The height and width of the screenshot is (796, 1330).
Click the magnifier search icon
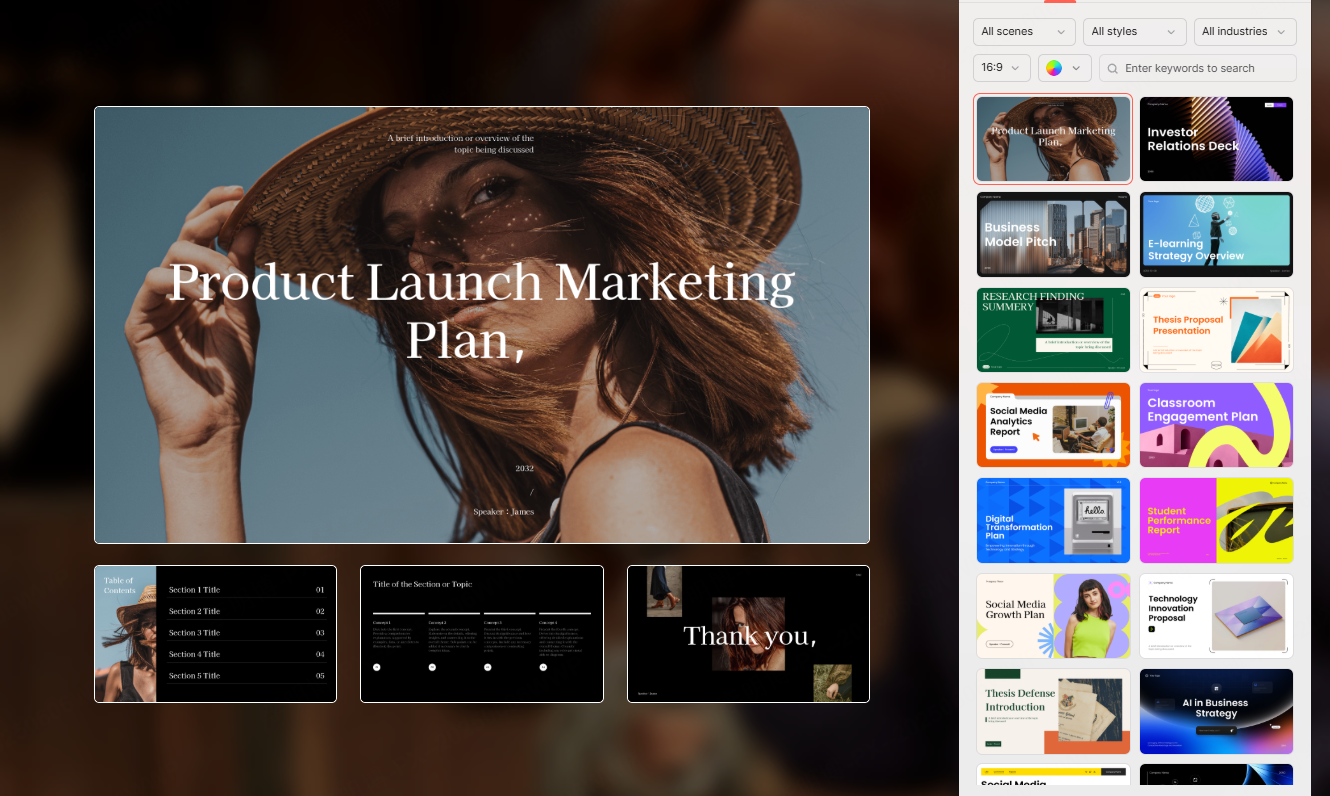pyautogui.click(x=1112, y=68)
